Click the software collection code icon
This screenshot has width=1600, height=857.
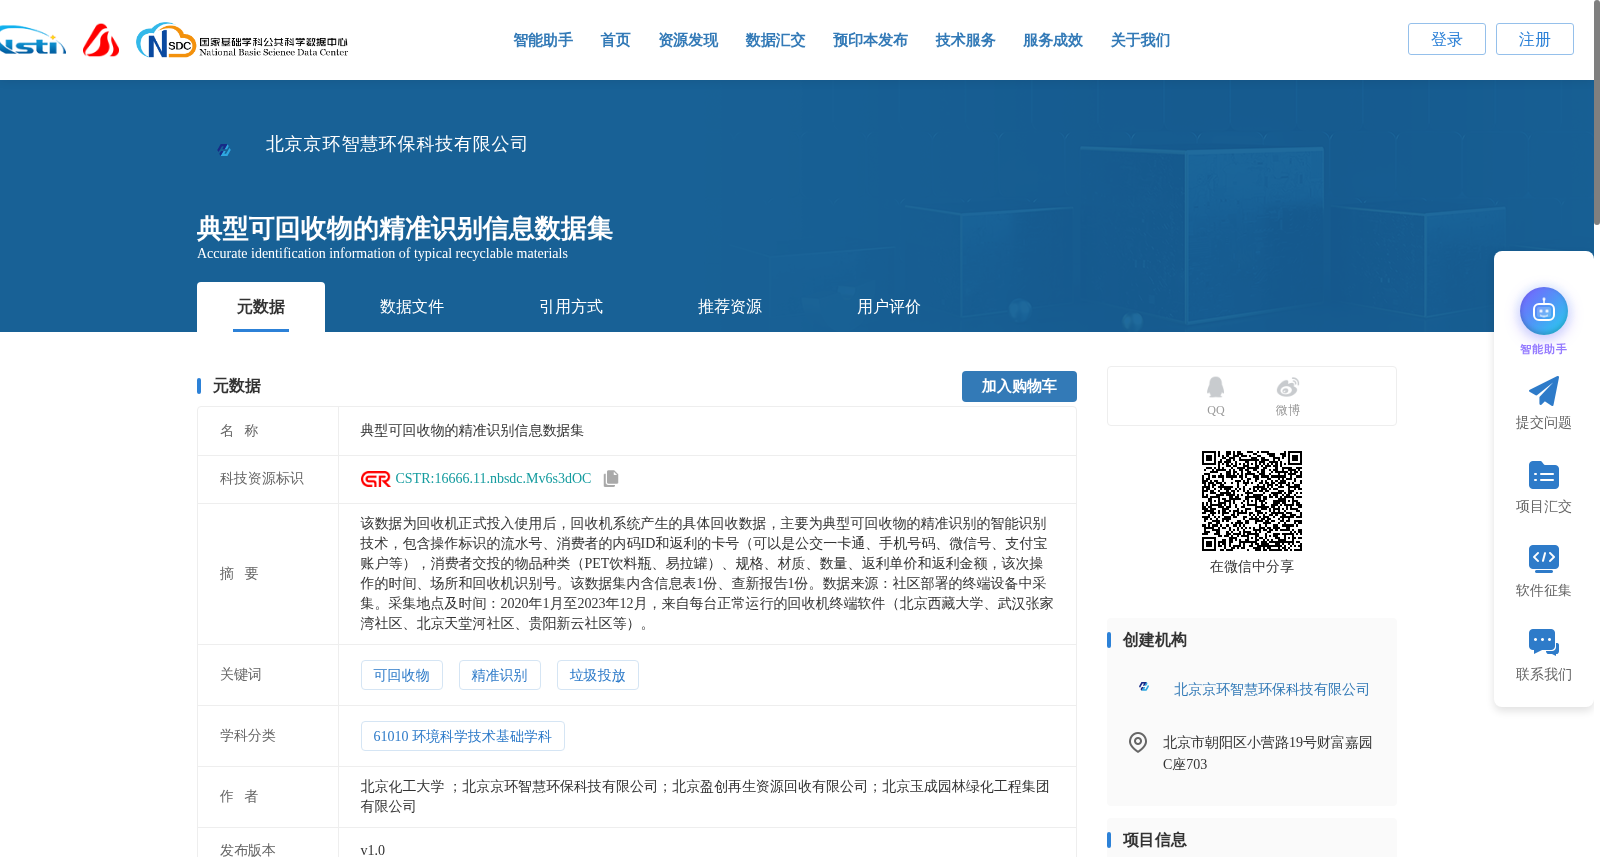1543,558
